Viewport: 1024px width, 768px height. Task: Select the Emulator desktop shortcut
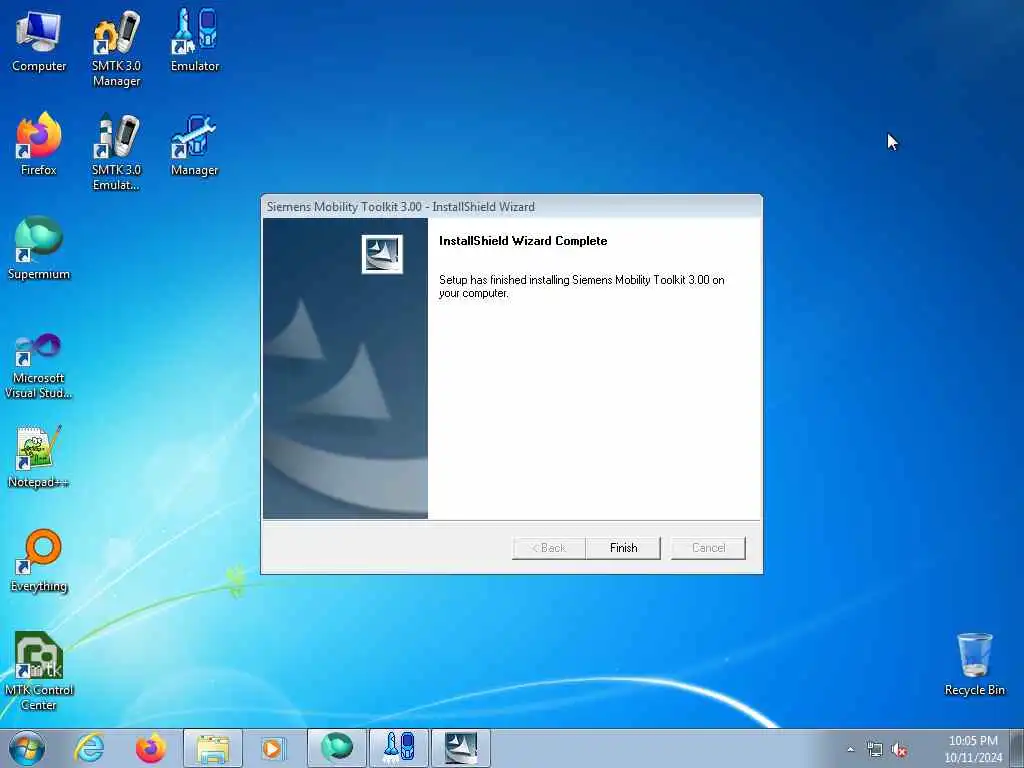(x=195, y=40)
